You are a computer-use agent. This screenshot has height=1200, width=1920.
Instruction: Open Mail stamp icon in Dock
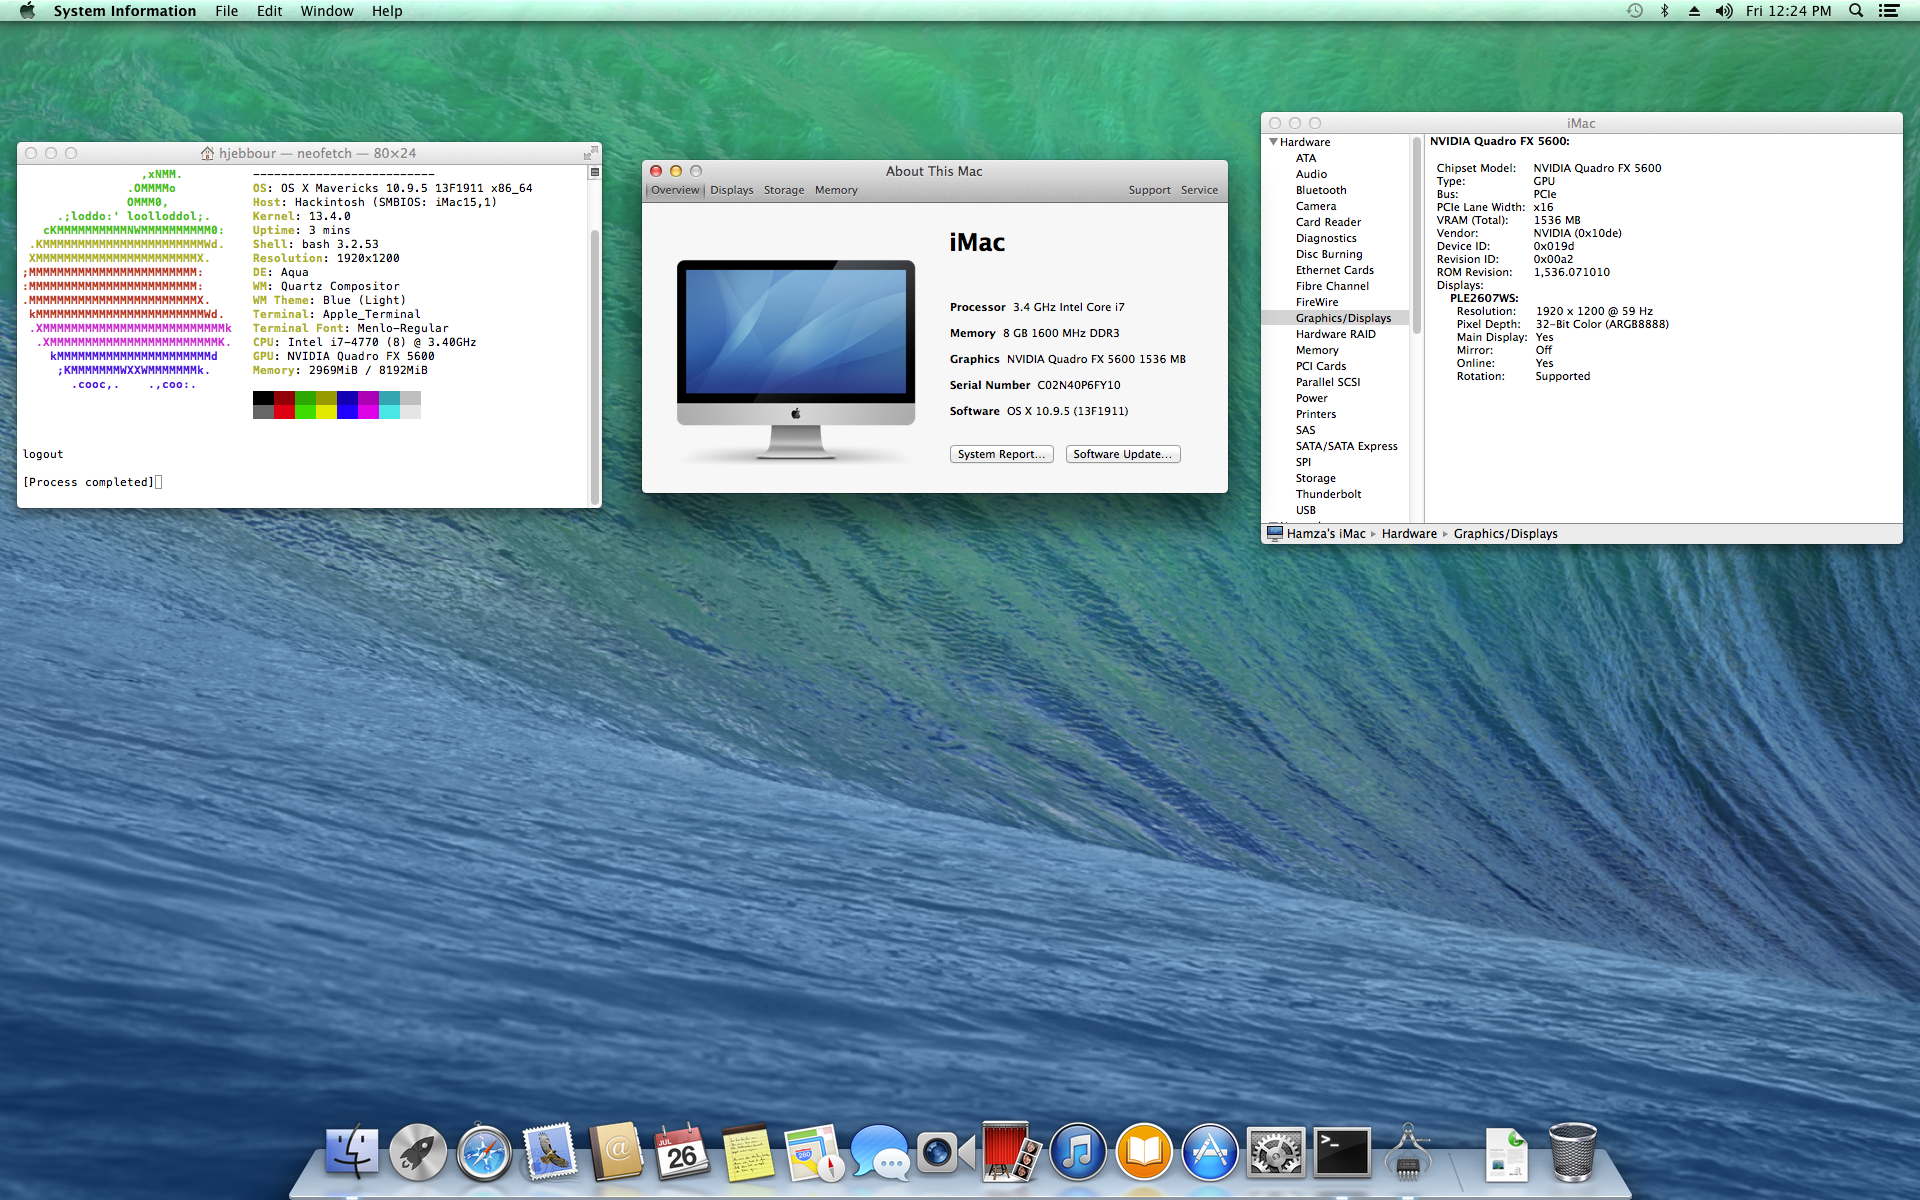pyautogui.click(x=550, y=1152)
